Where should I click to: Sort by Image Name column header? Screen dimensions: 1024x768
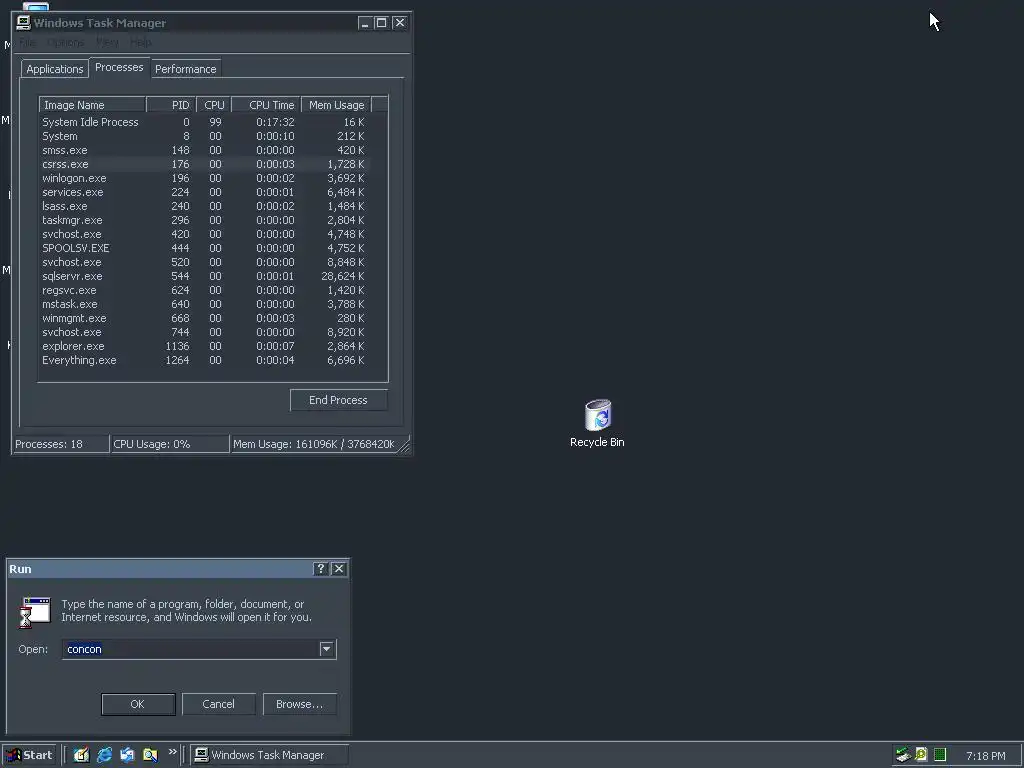point(92,105)
